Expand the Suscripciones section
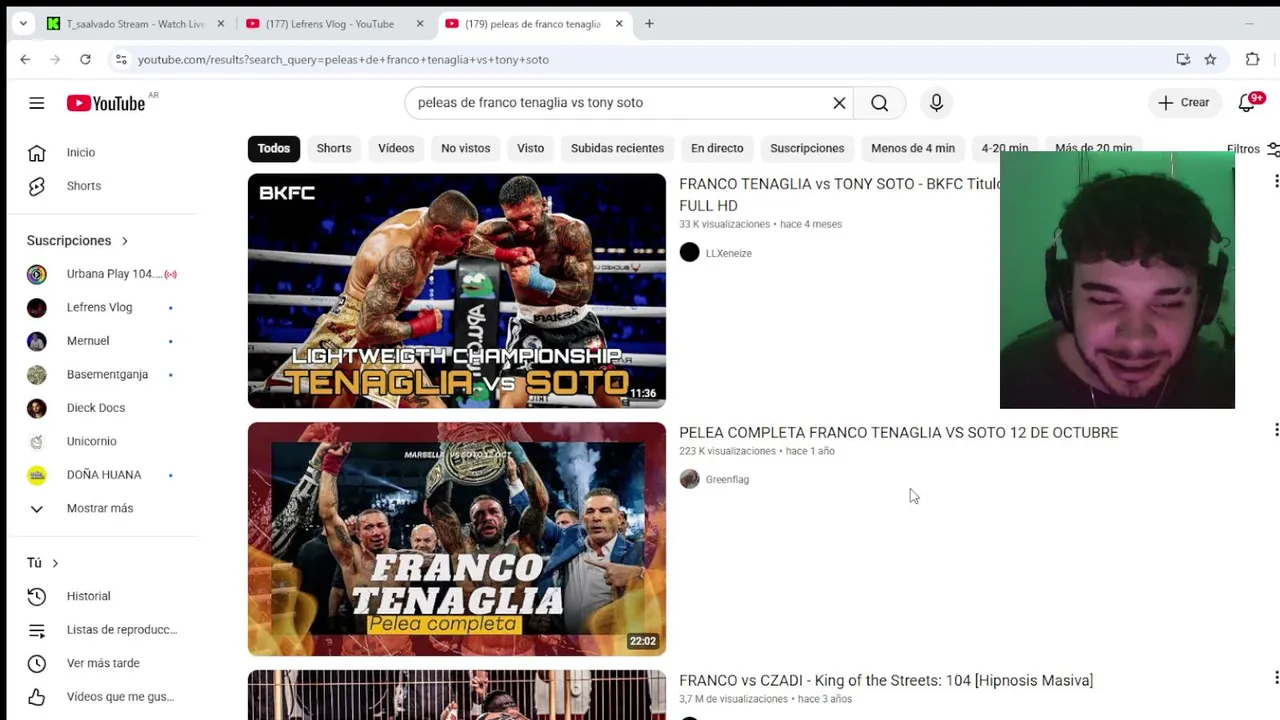 78,241
